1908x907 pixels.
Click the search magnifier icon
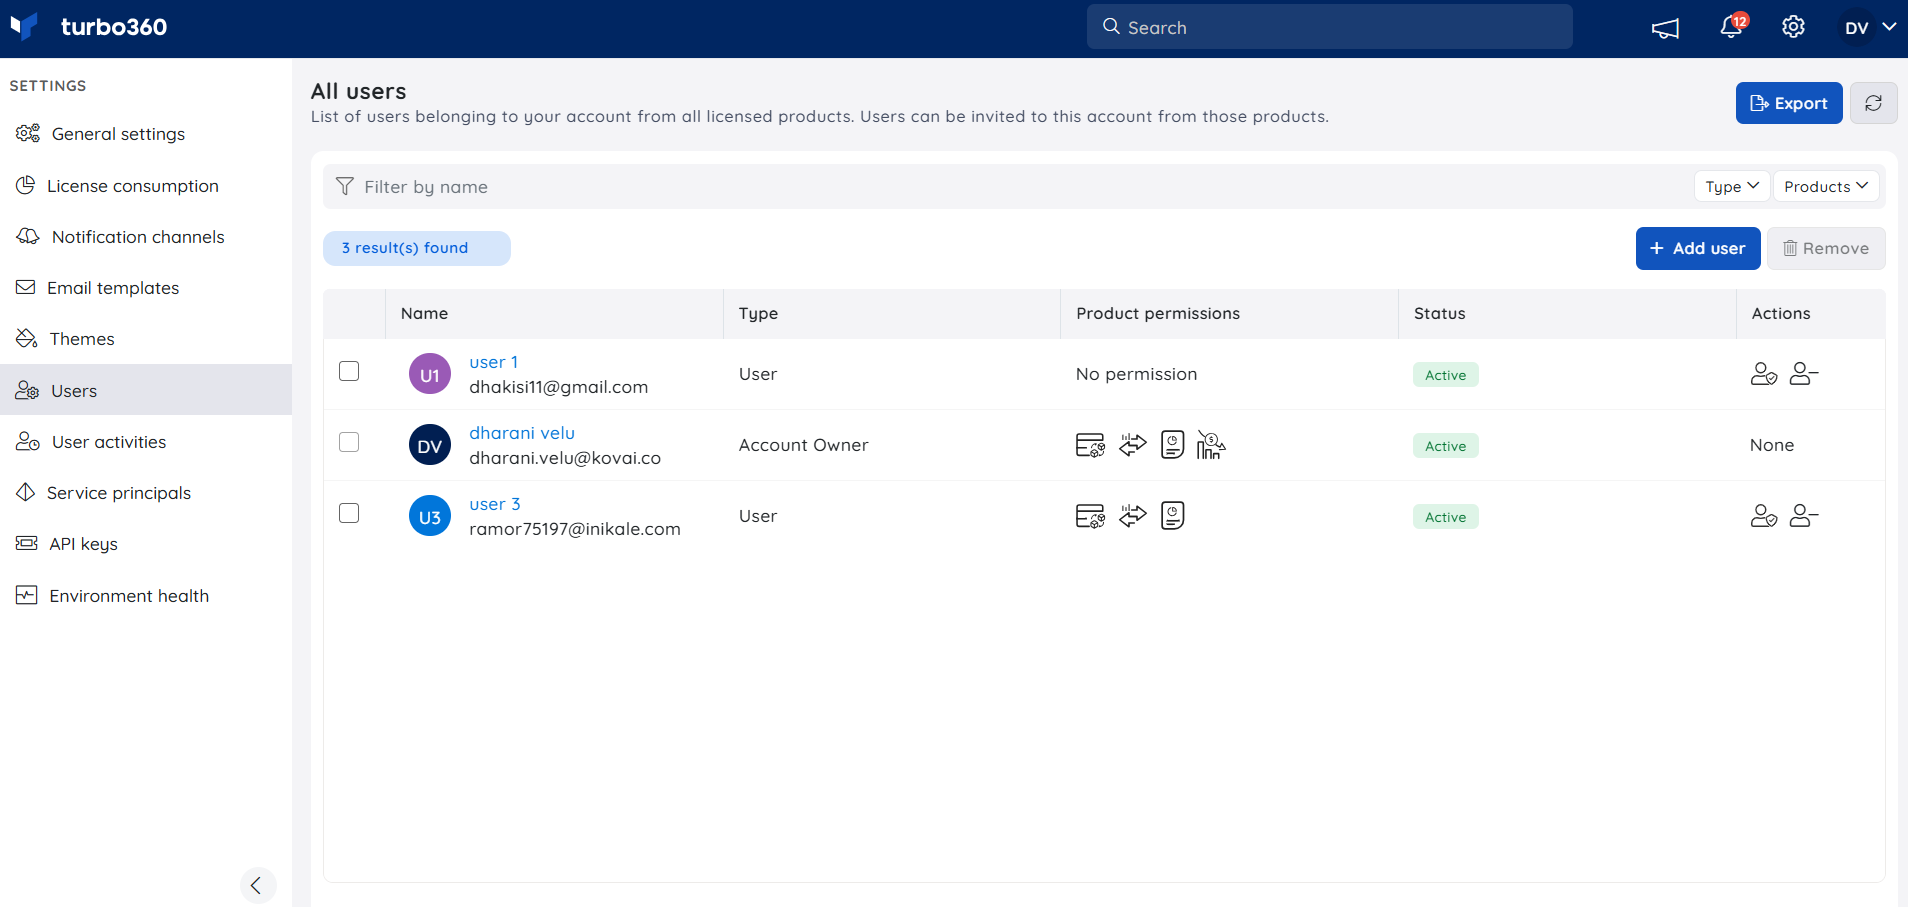pos(1111,27)
